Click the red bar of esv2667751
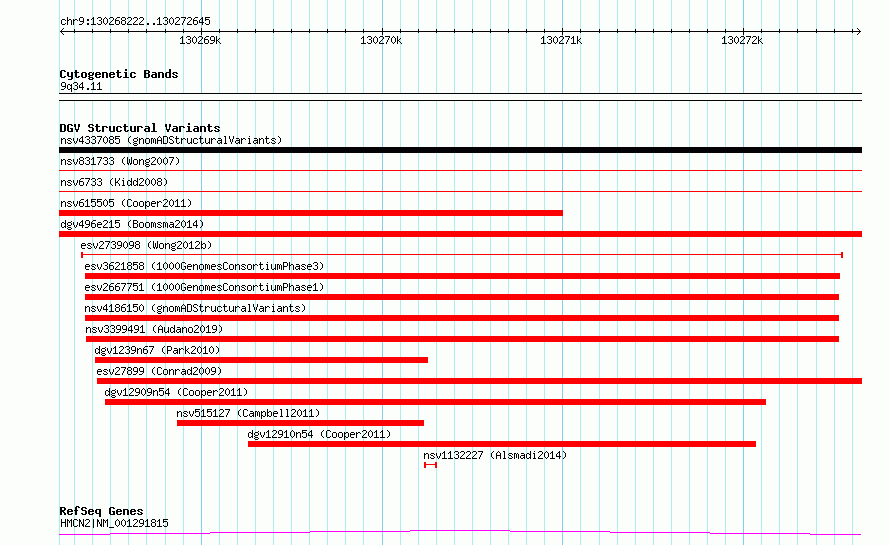The width and height of the screenshot is (890, 545). (462, 297)
